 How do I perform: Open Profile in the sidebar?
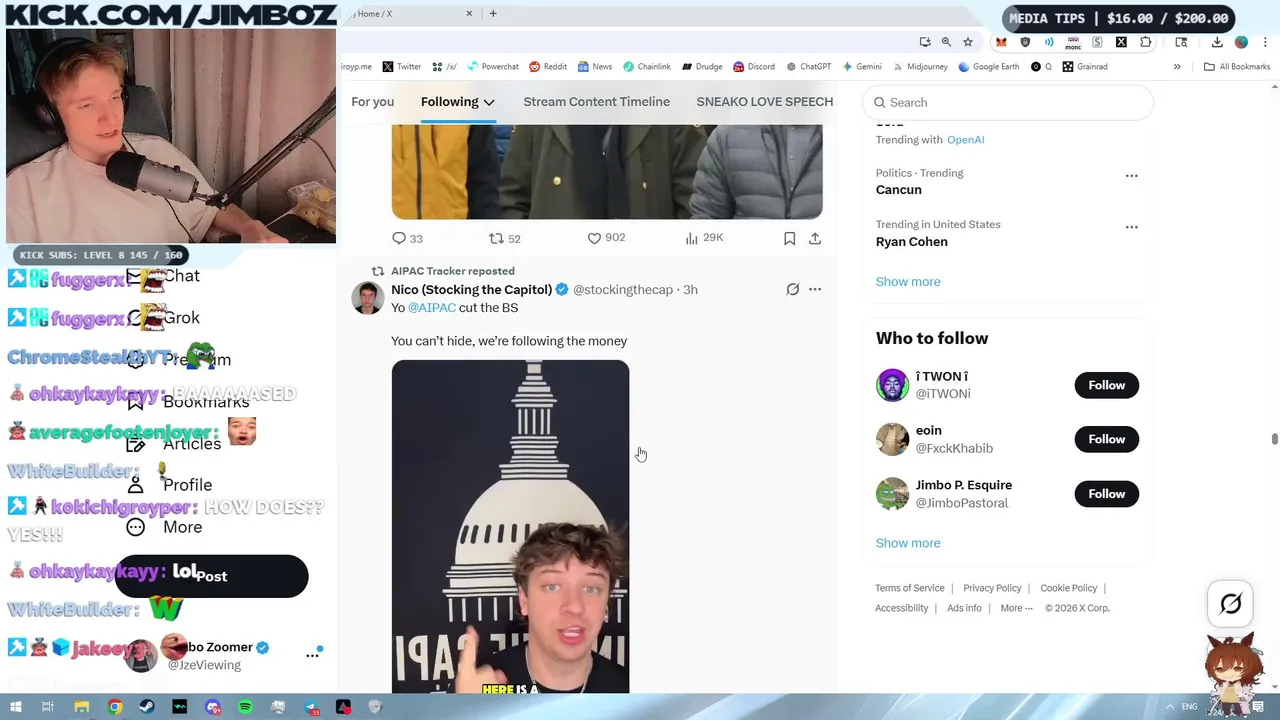[x=170, y=485]
